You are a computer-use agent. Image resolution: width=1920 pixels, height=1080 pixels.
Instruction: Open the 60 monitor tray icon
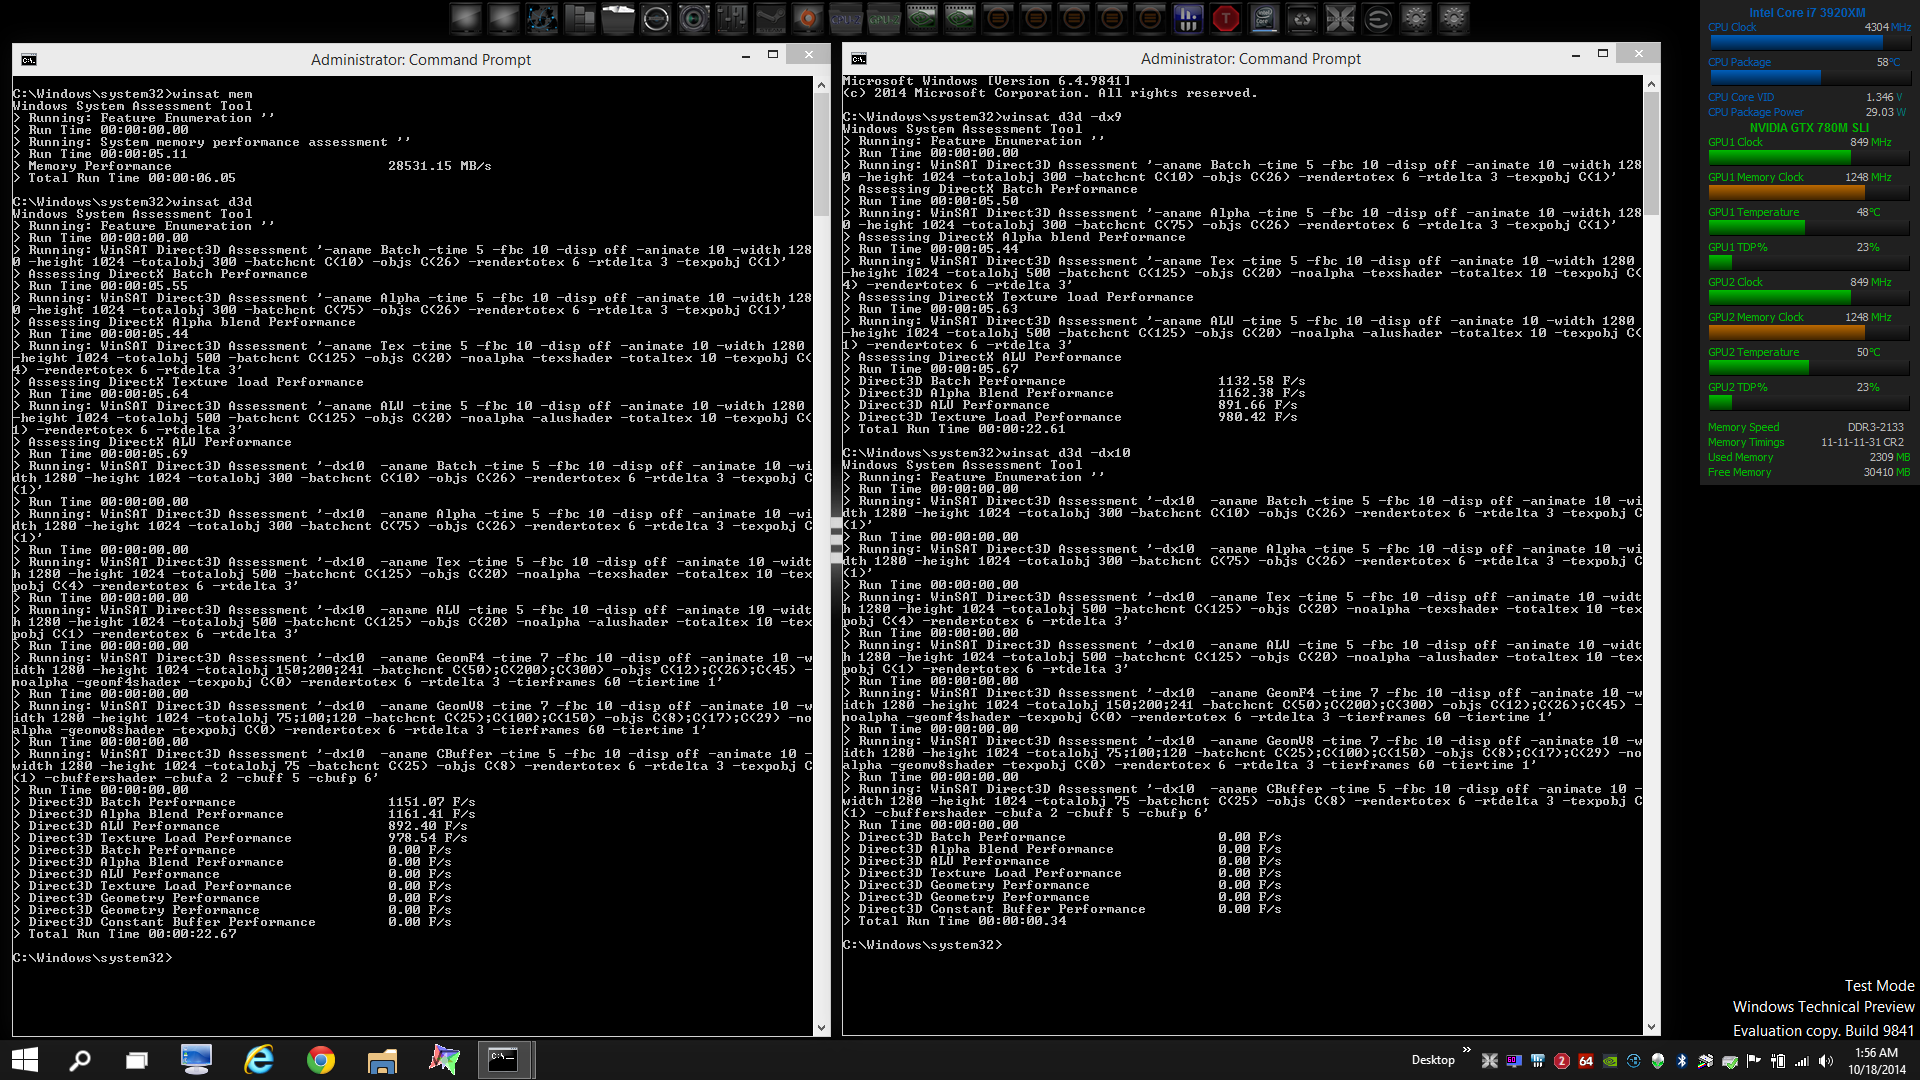coord(1514,1061)
